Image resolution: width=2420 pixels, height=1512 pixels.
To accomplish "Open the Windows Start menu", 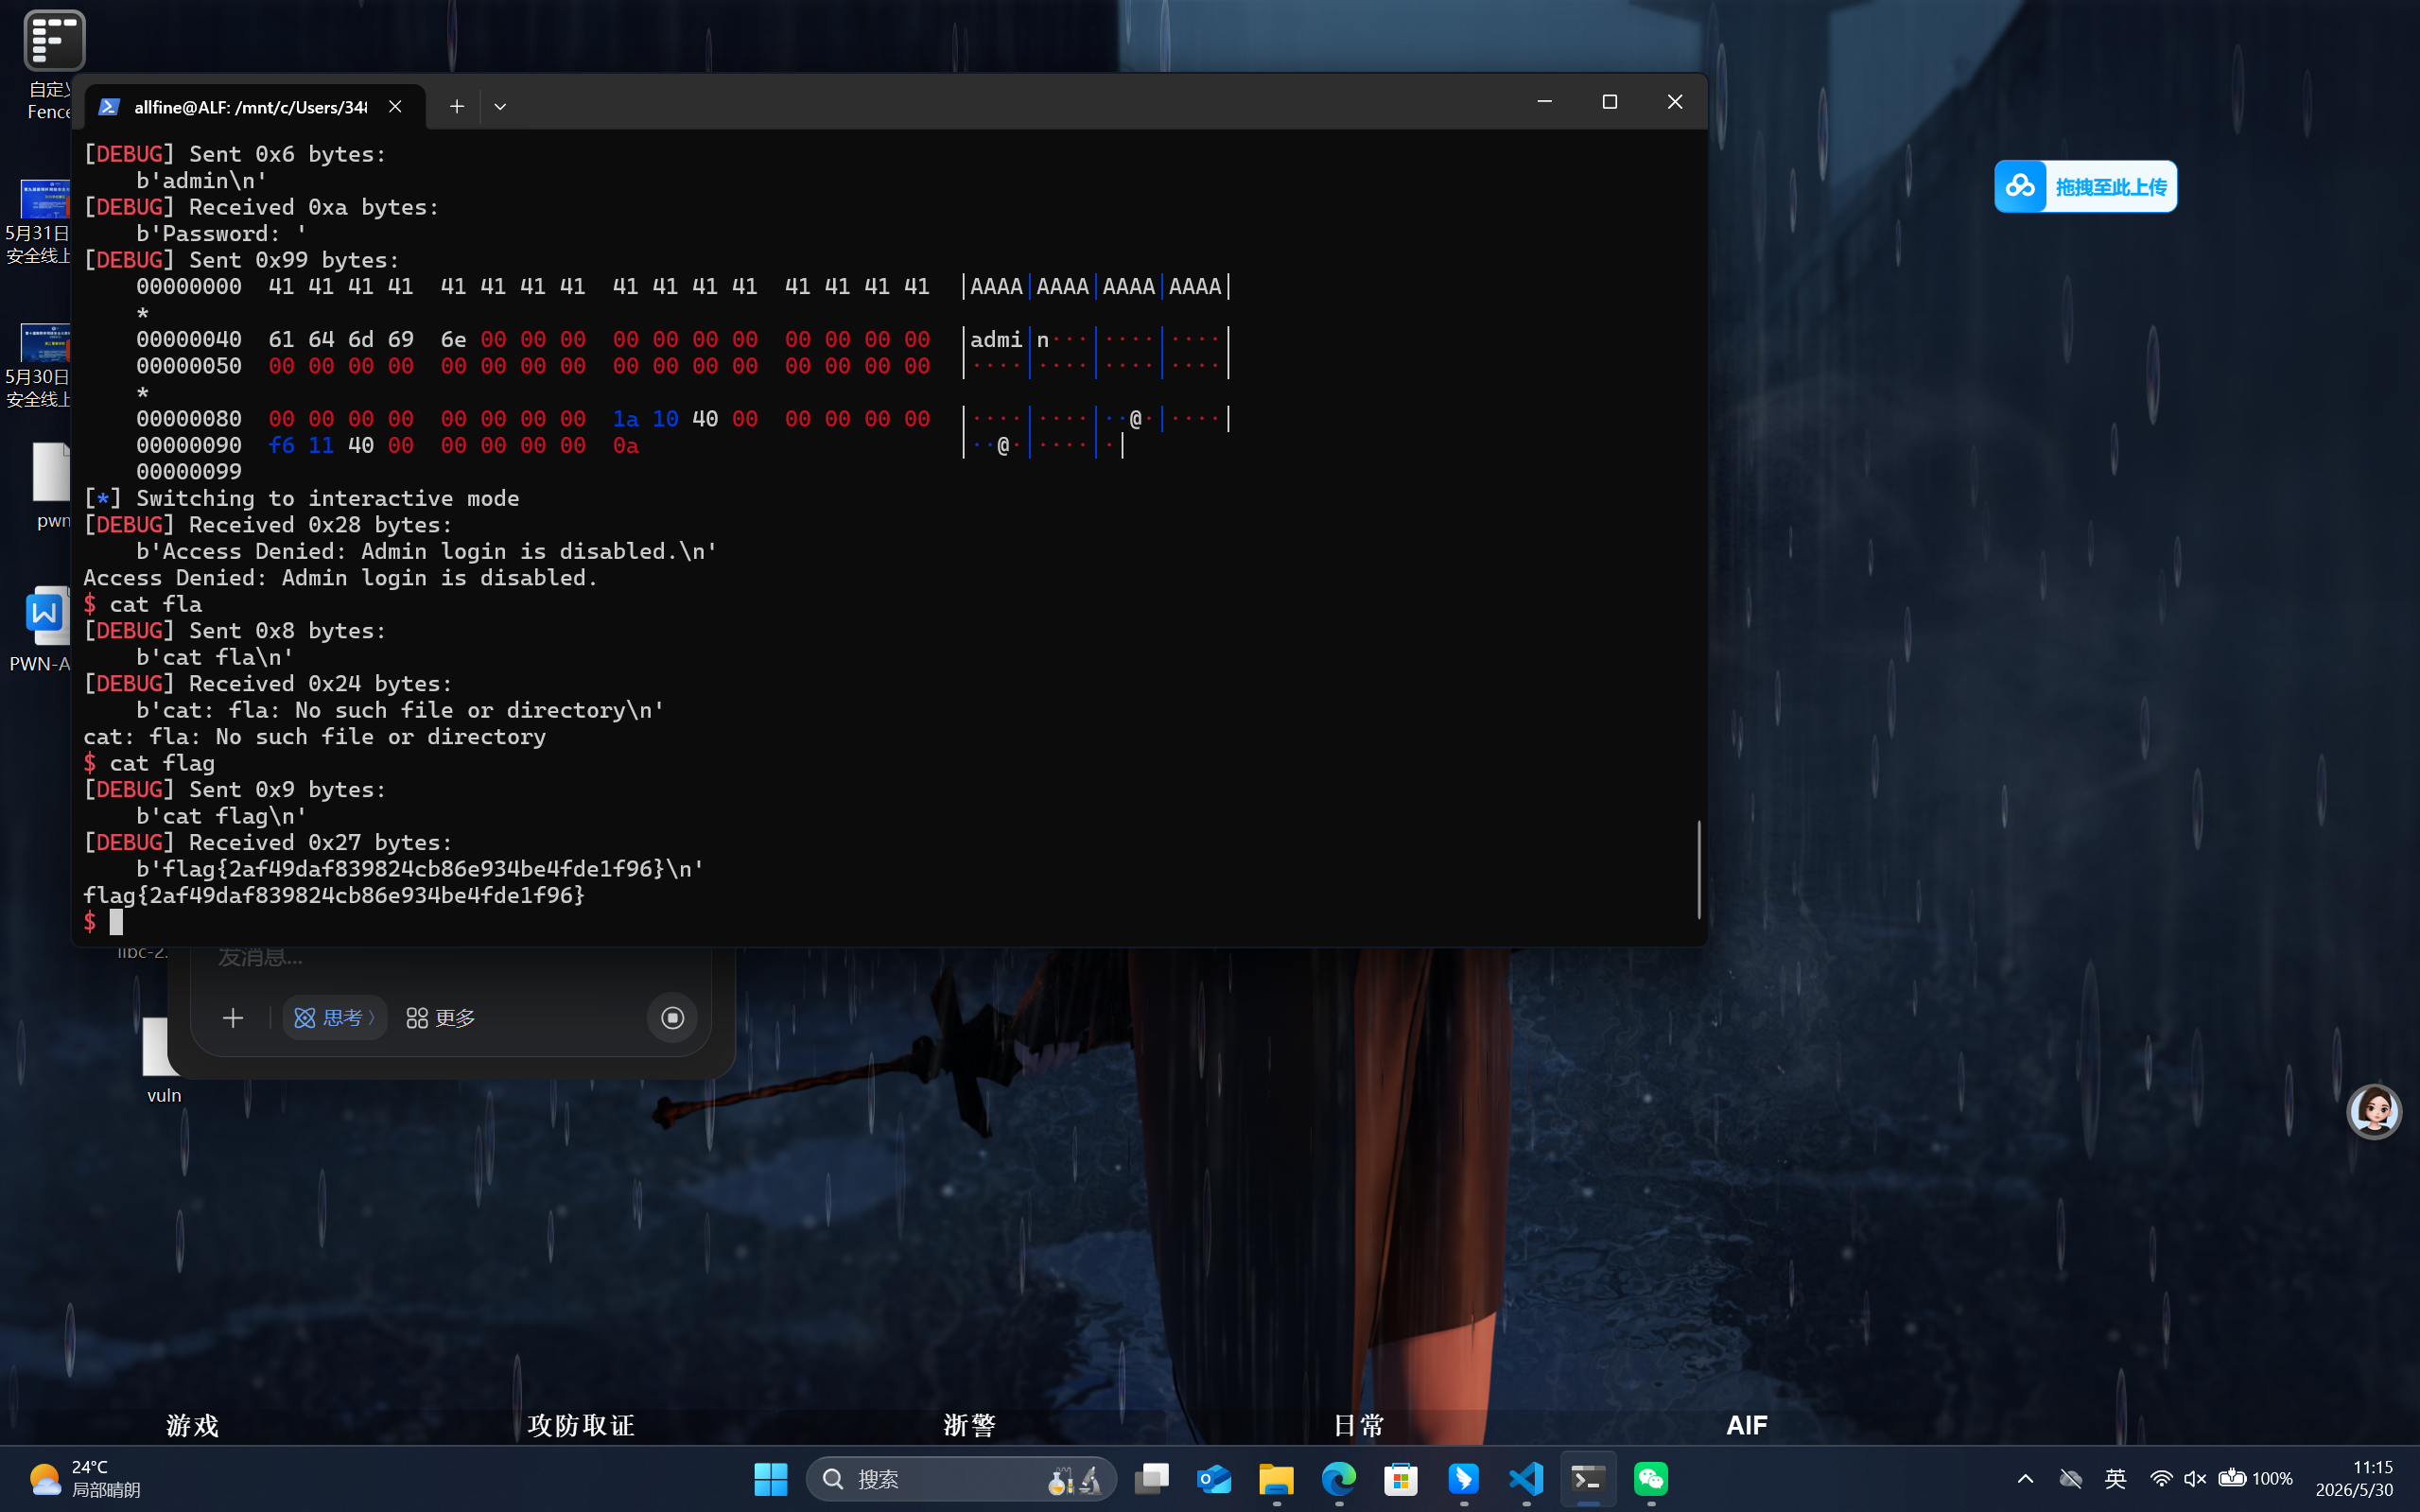I will point(770,1479).
